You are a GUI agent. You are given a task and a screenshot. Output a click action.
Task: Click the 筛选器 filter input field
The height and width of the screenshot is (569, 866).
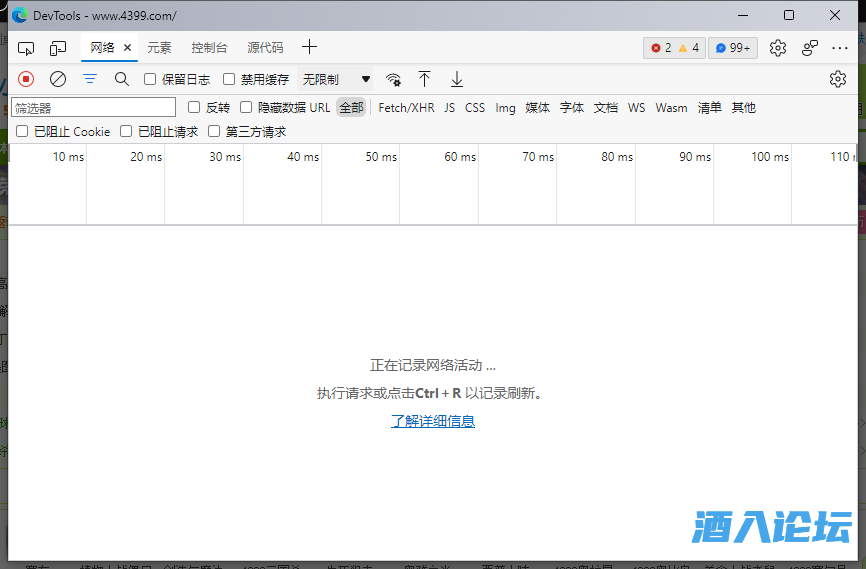(93, 108)
